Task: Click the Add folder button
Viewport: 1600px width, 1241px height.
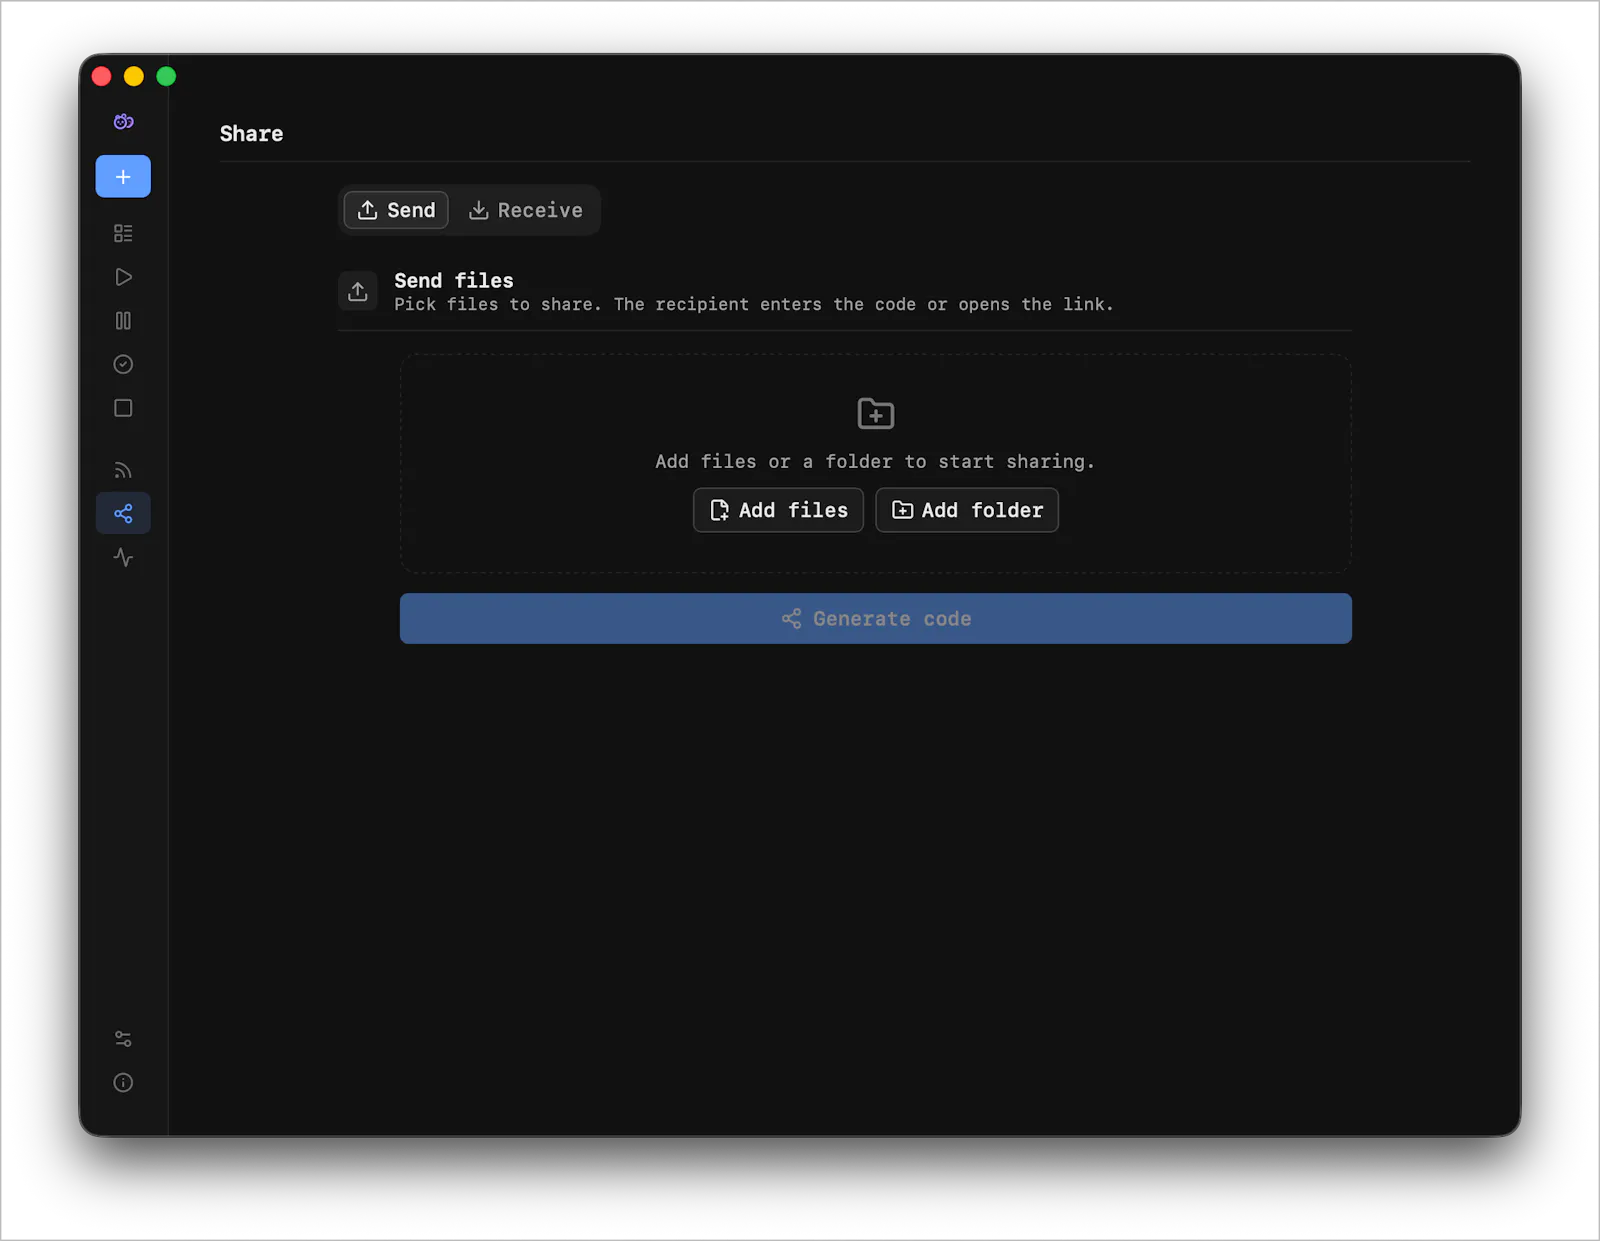Action: pos(967,510)
